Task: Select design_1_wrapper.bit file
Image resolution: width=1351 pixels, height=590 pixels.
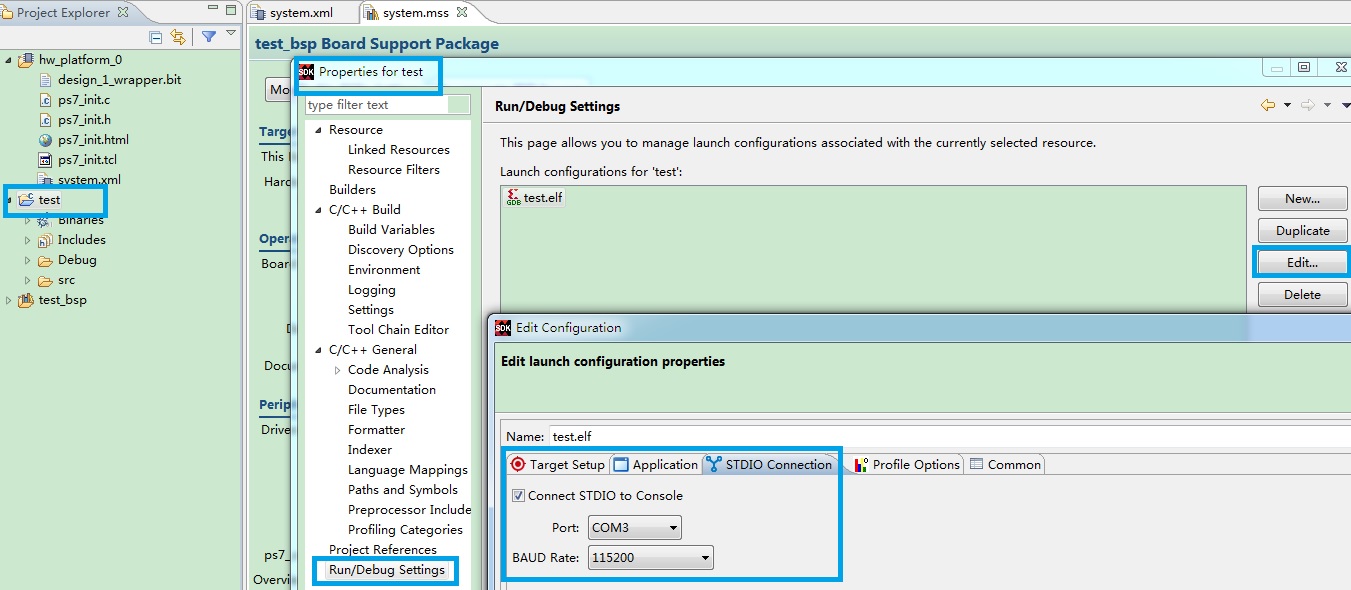Action: (x=119, y=80)
